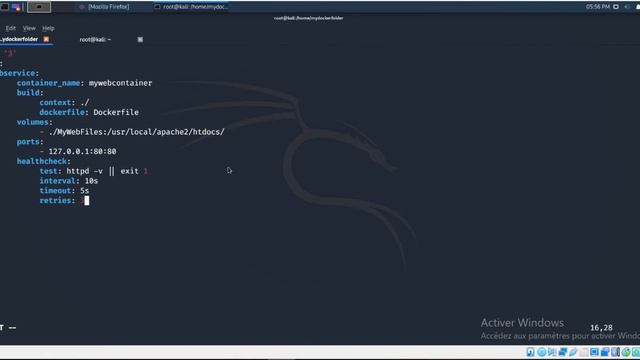The image size is (640, 360).
Task: Click the interval: 10s line
Action: (x=69, y=181)
